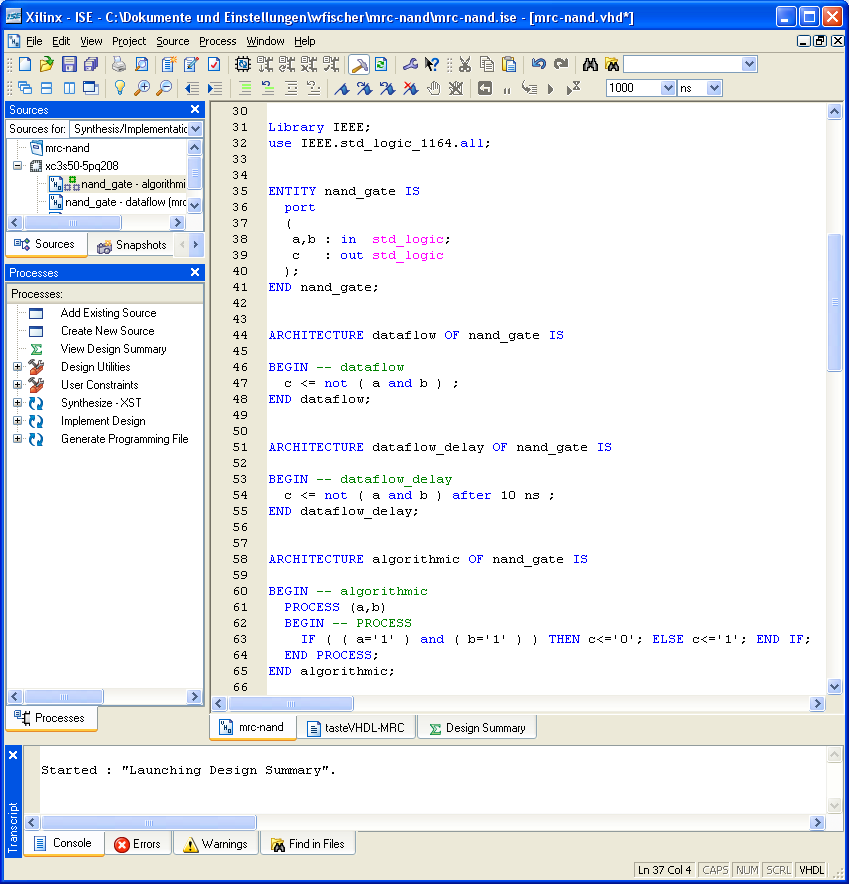Create a new source file document icon
This screenshot has height=884, width=849.
[24, 62]
